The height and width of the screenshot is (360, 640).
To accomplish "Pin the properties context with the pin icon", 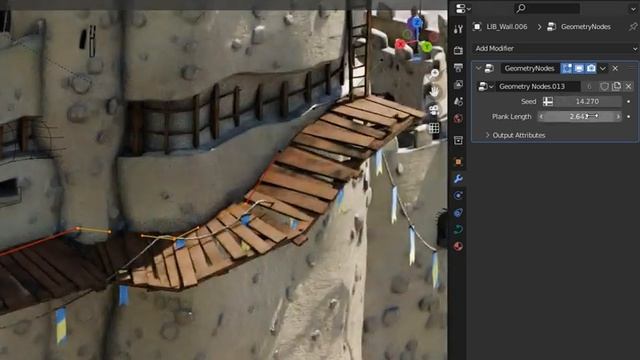I will click(x=633, y=27).
